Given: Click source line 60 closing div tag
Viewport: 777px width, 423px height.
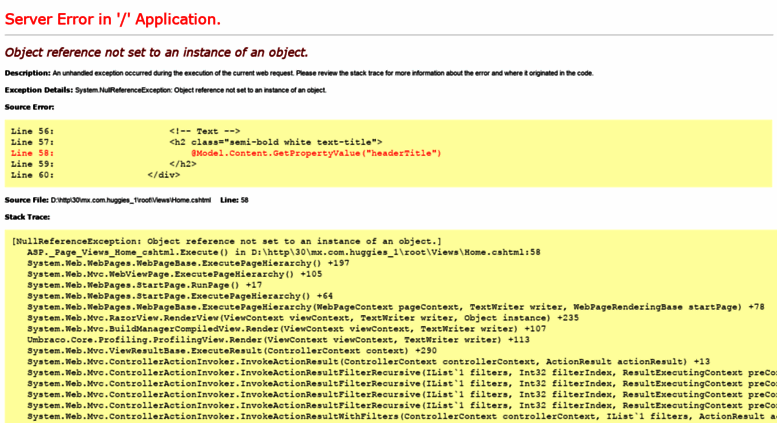Looking at the screenshot, I should (x=95, y=175).
